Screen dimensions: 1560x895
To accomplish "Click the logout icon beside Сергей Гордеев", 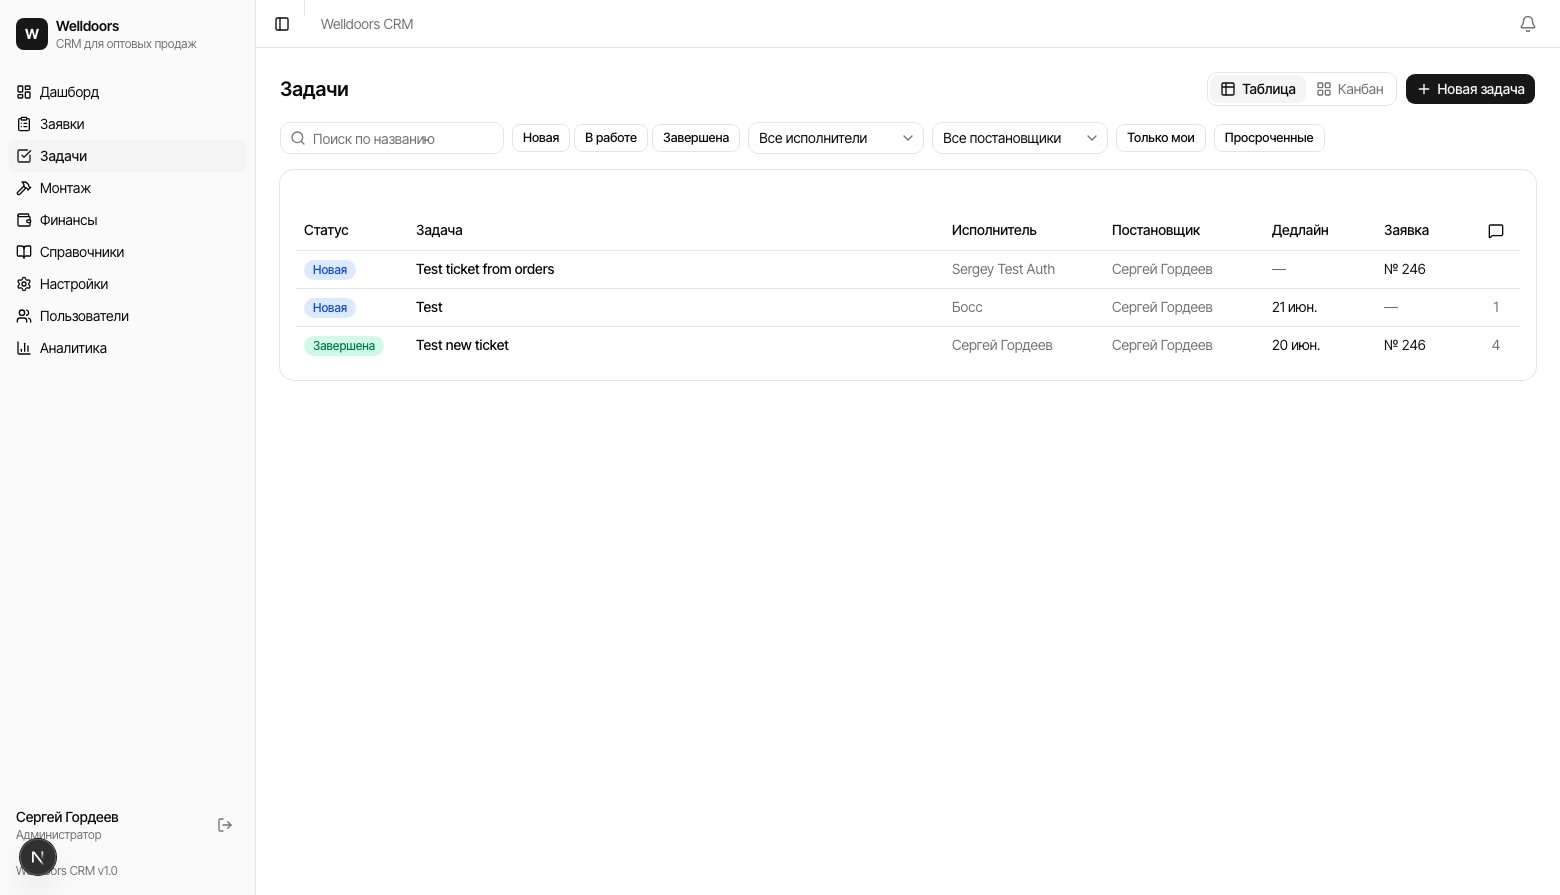I will [225, 825].
